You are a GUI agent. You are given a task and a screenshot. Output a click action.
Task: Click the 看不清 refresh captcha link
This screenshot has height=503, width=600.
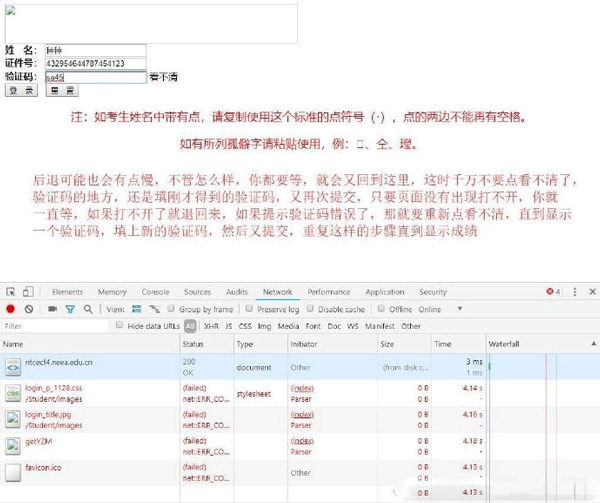(163, 77)
